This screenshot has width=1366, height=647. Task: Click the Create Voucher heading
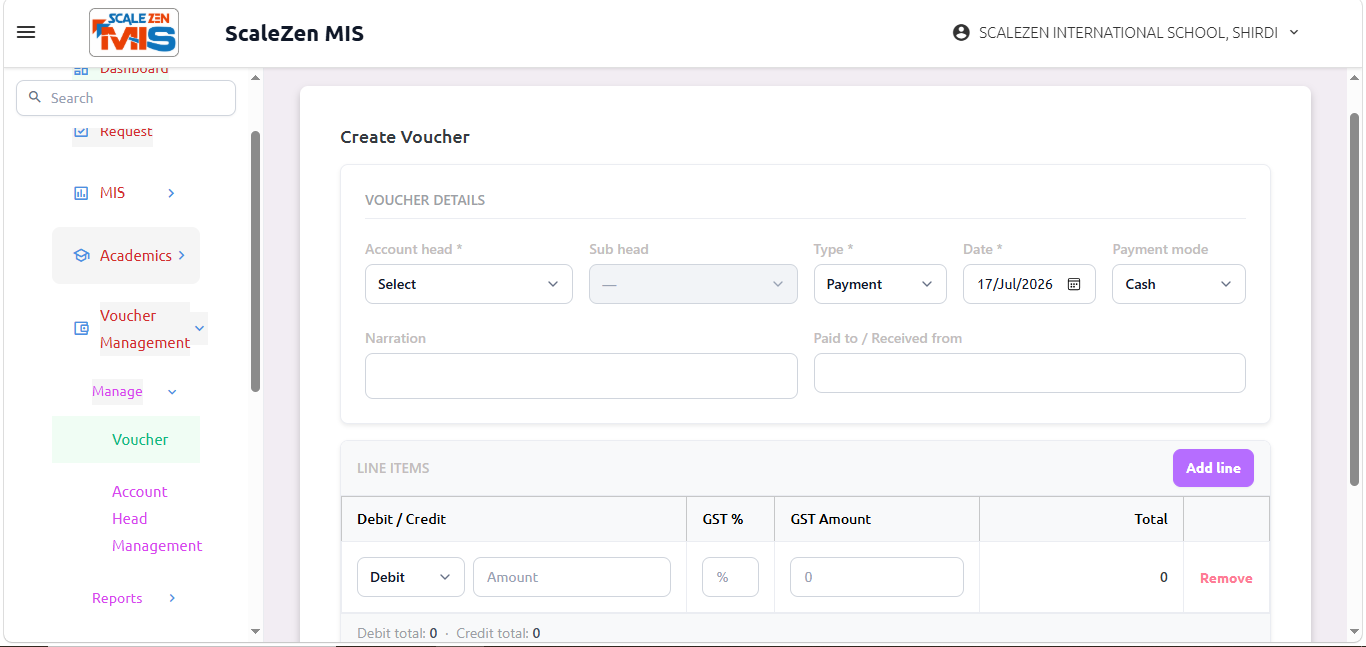pyautogui.click(x=405, y=137)
